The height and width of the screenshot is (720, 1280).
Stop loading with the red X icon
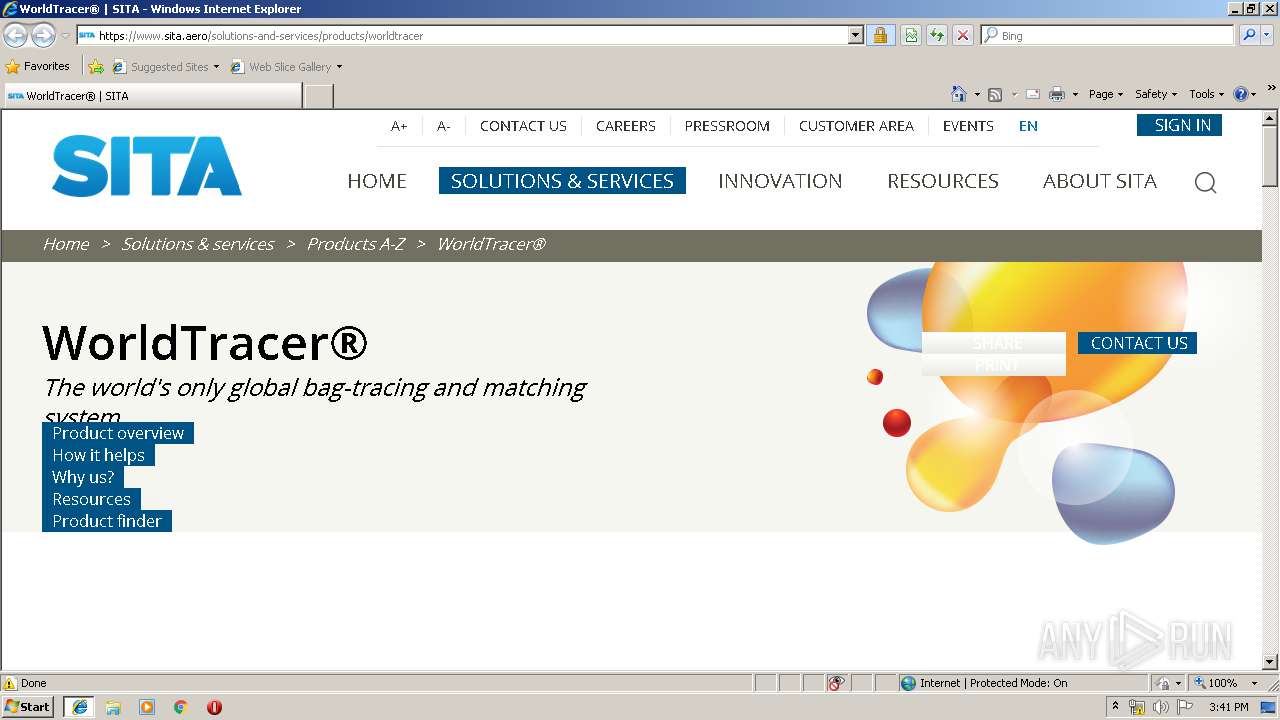(963, 35)
